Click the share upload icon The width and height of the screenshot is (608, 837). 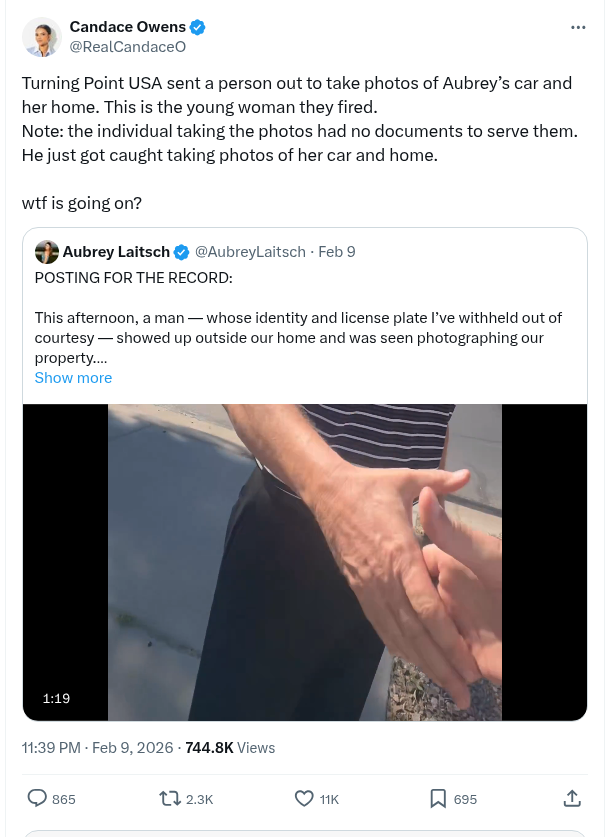(572, 798)
